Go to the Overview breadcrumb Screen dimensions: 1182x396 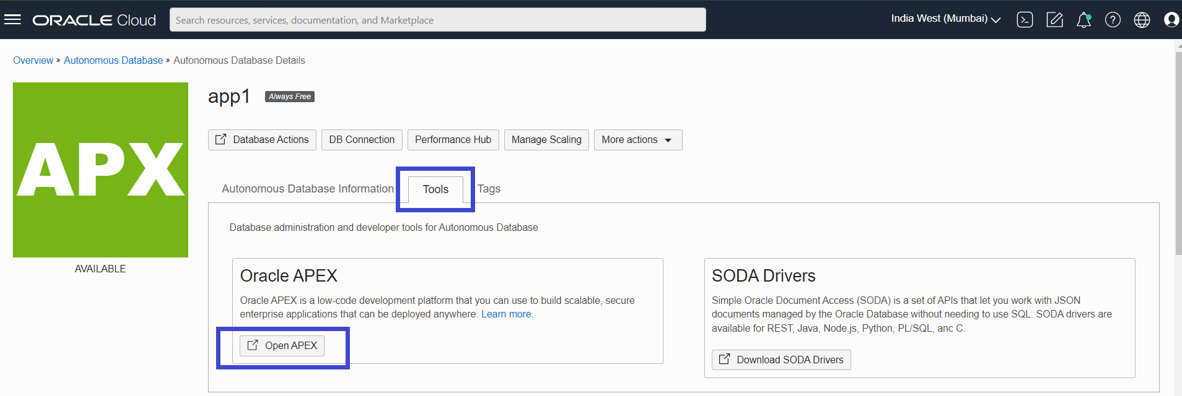[33, 60]
